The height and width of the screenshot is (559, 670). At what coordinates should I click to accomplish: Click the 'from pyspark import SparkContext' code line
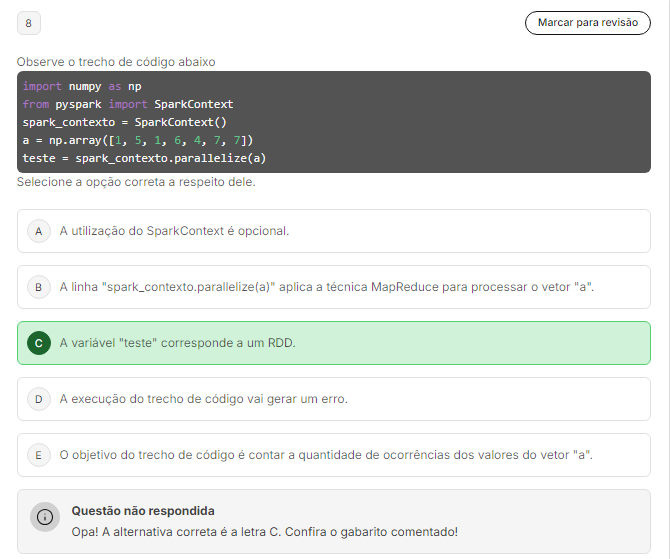(127, 104)
